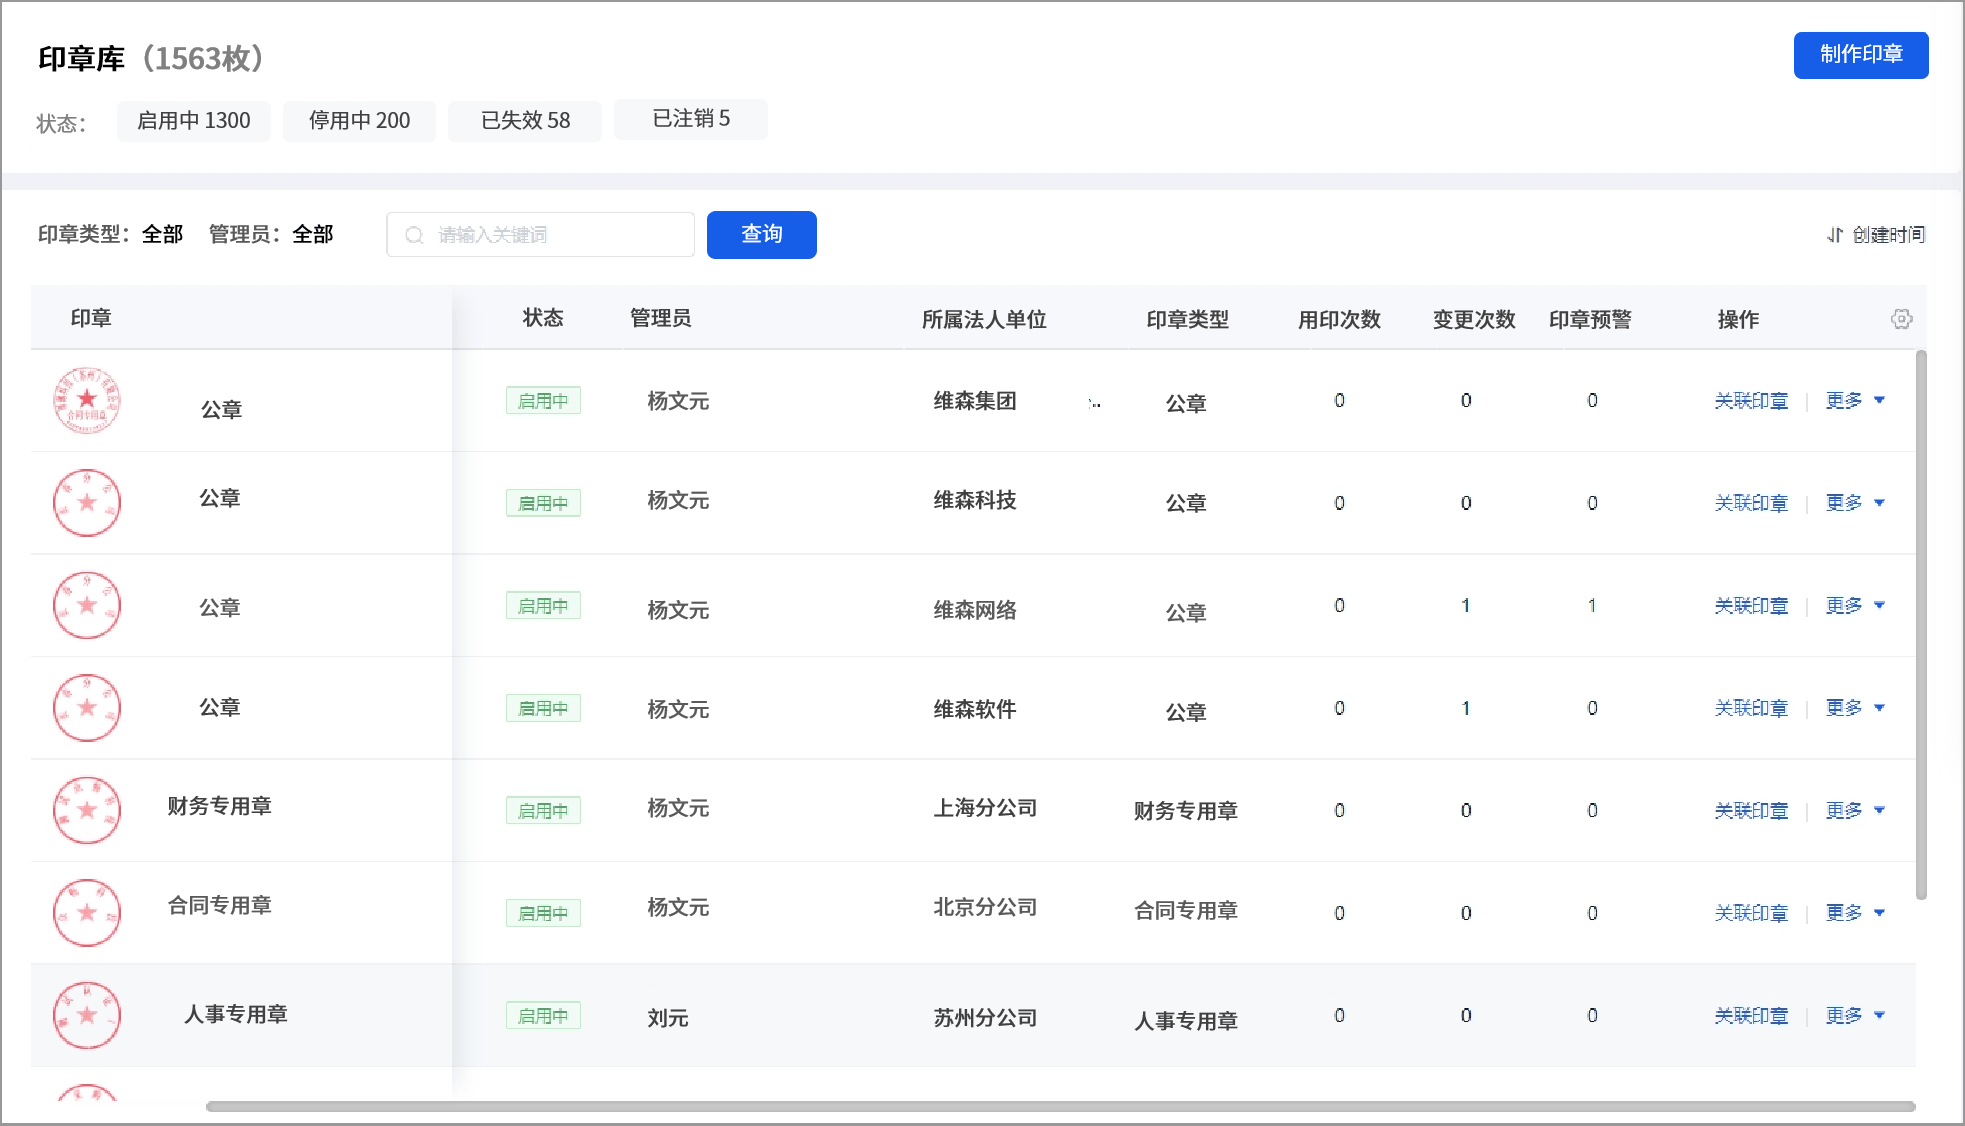Click the 合同专用章 seal thumbnail

[87, 913]
